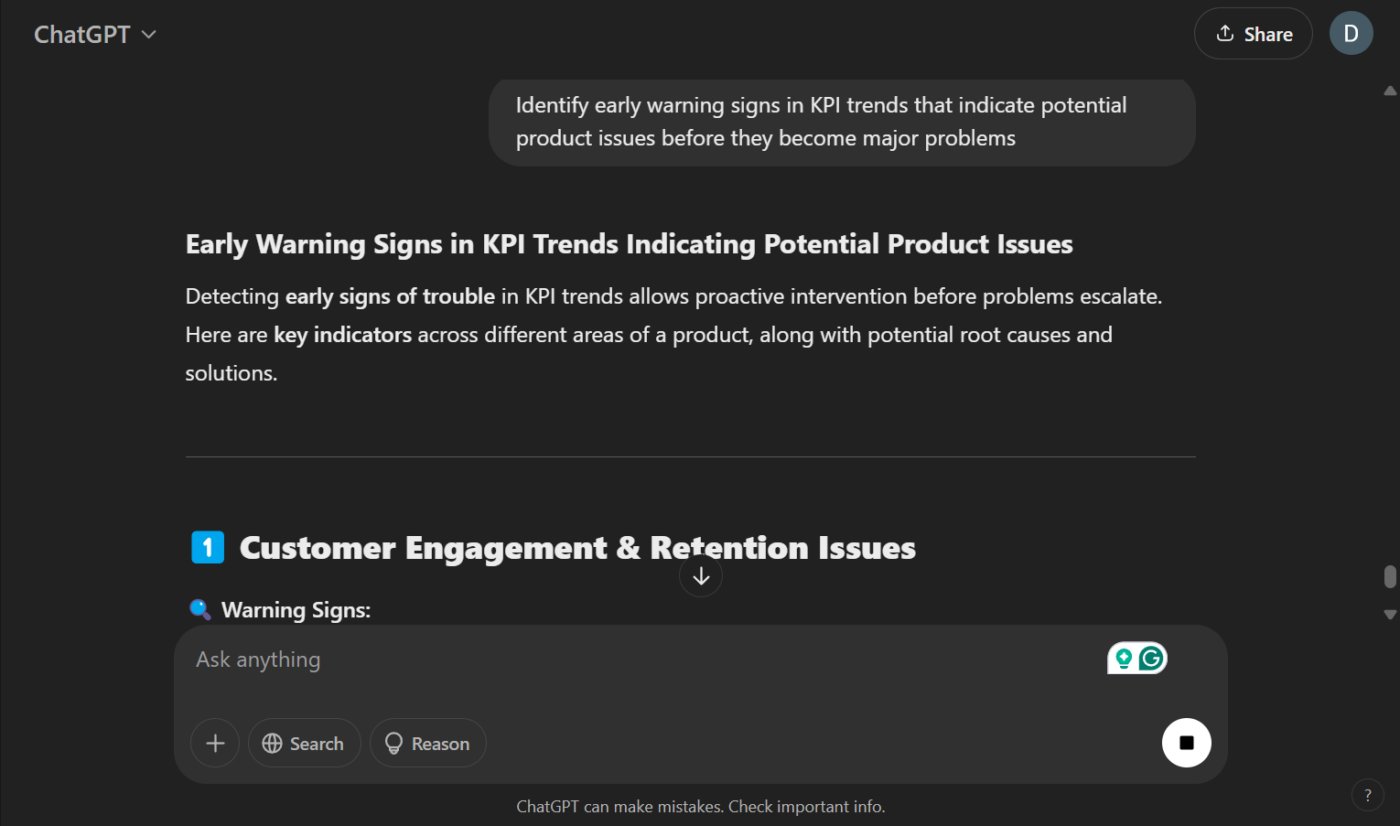
Task: Click the vertical scrollbar thumb
Action: coord(1389,577)
